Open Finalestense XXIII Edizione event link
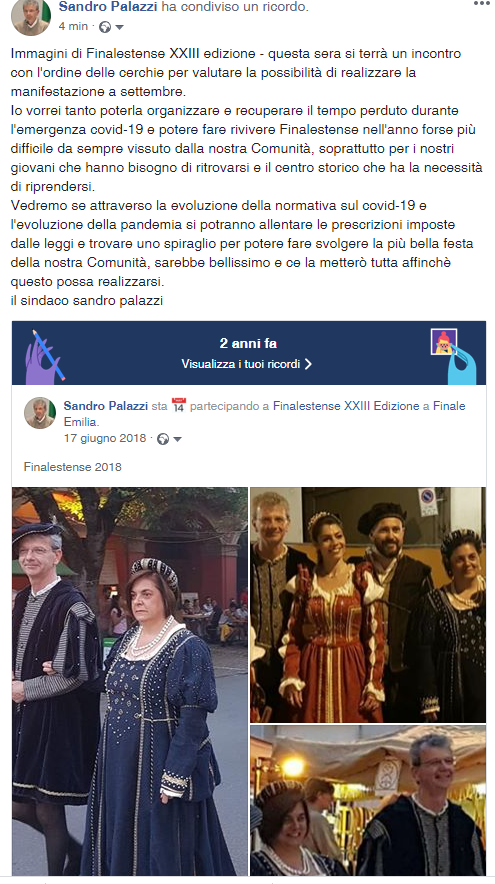 click(x=346, y=406)
